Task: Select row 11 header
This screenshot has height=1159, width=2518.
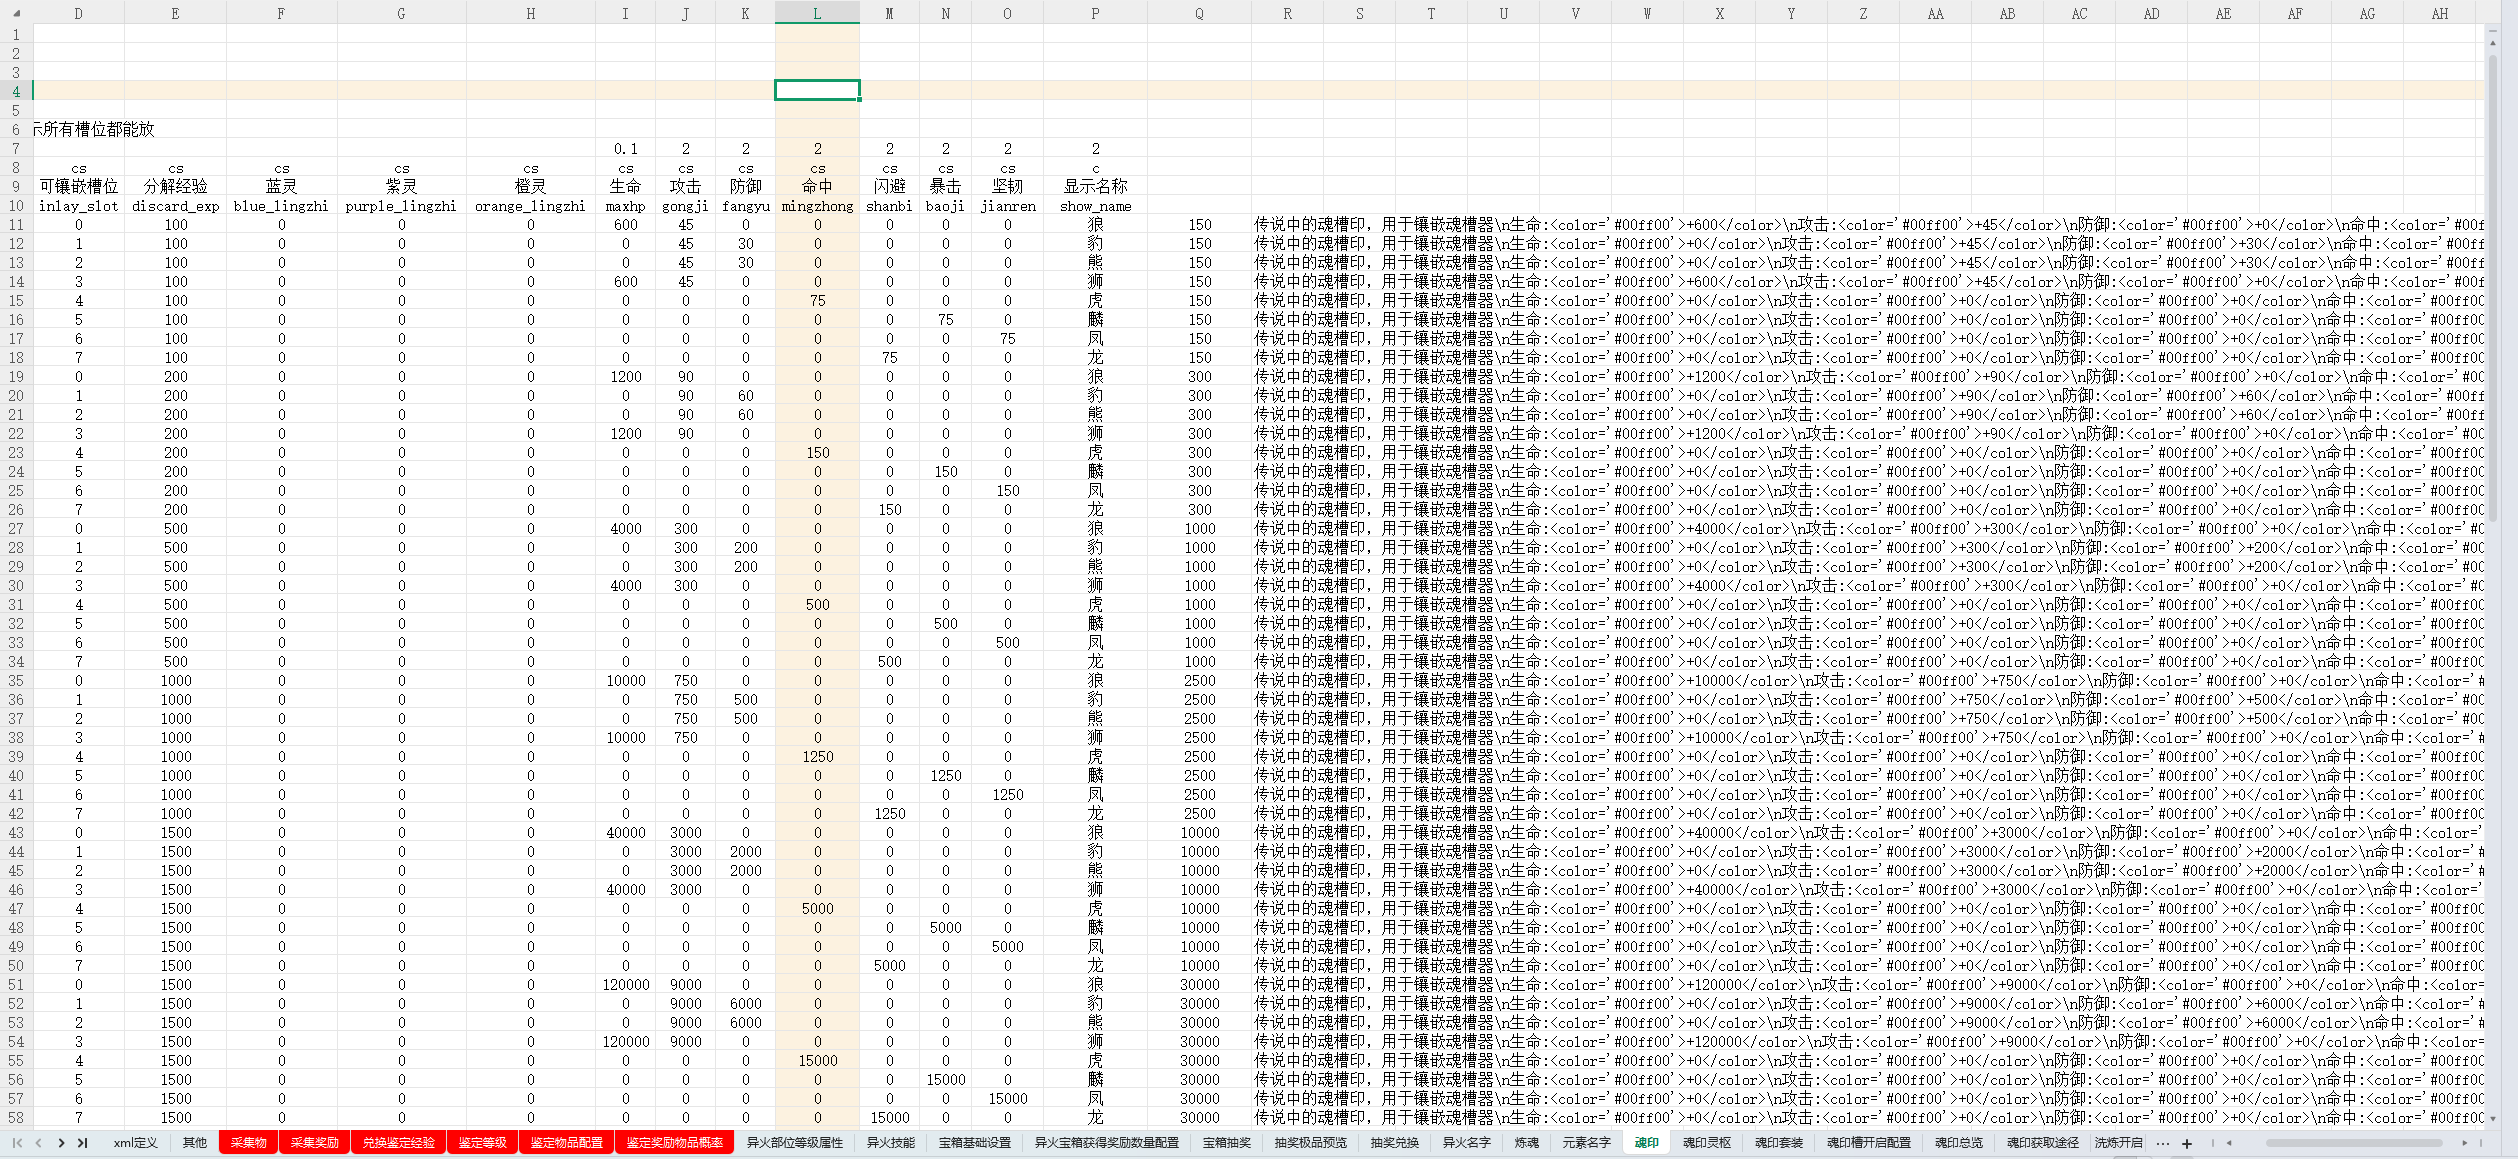Action: point(16,225)
